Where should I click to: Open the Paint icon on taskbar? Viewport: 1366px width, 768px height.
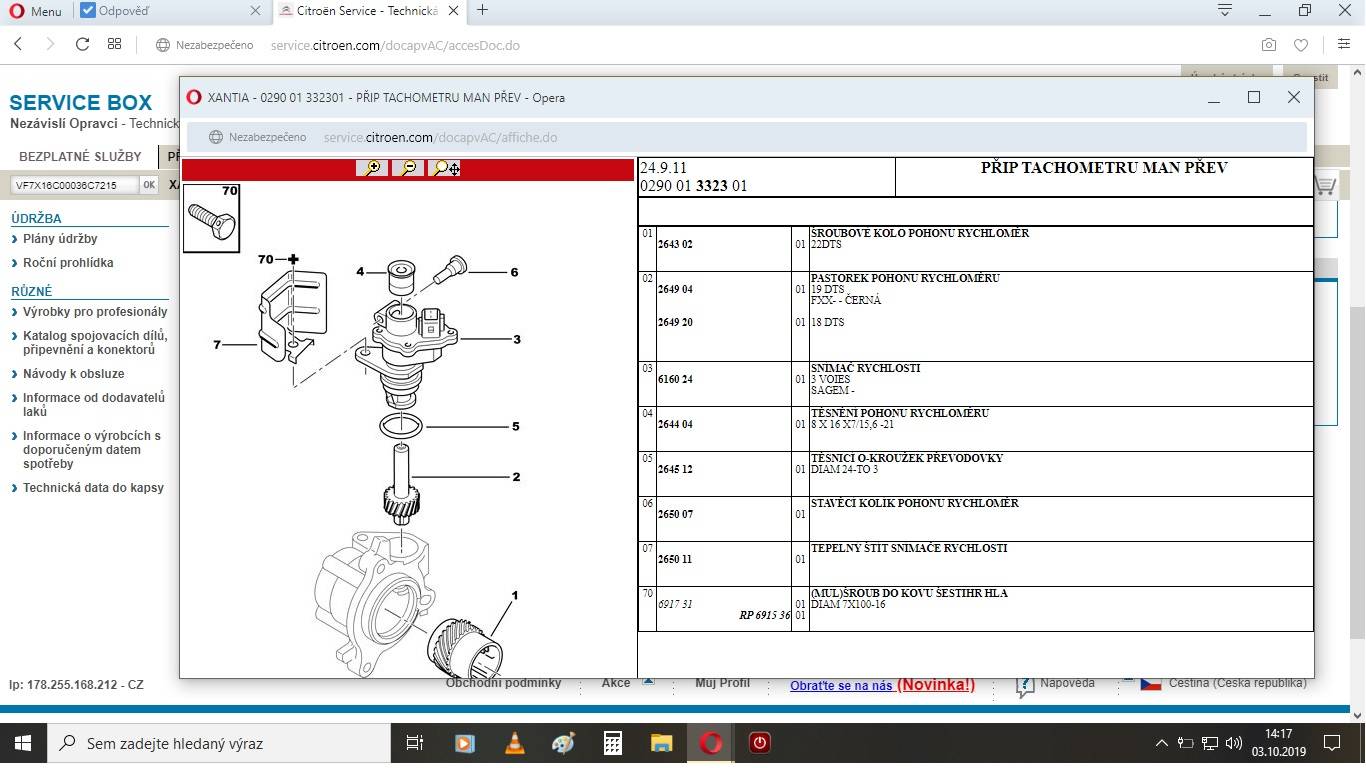(x=564, y=743)
